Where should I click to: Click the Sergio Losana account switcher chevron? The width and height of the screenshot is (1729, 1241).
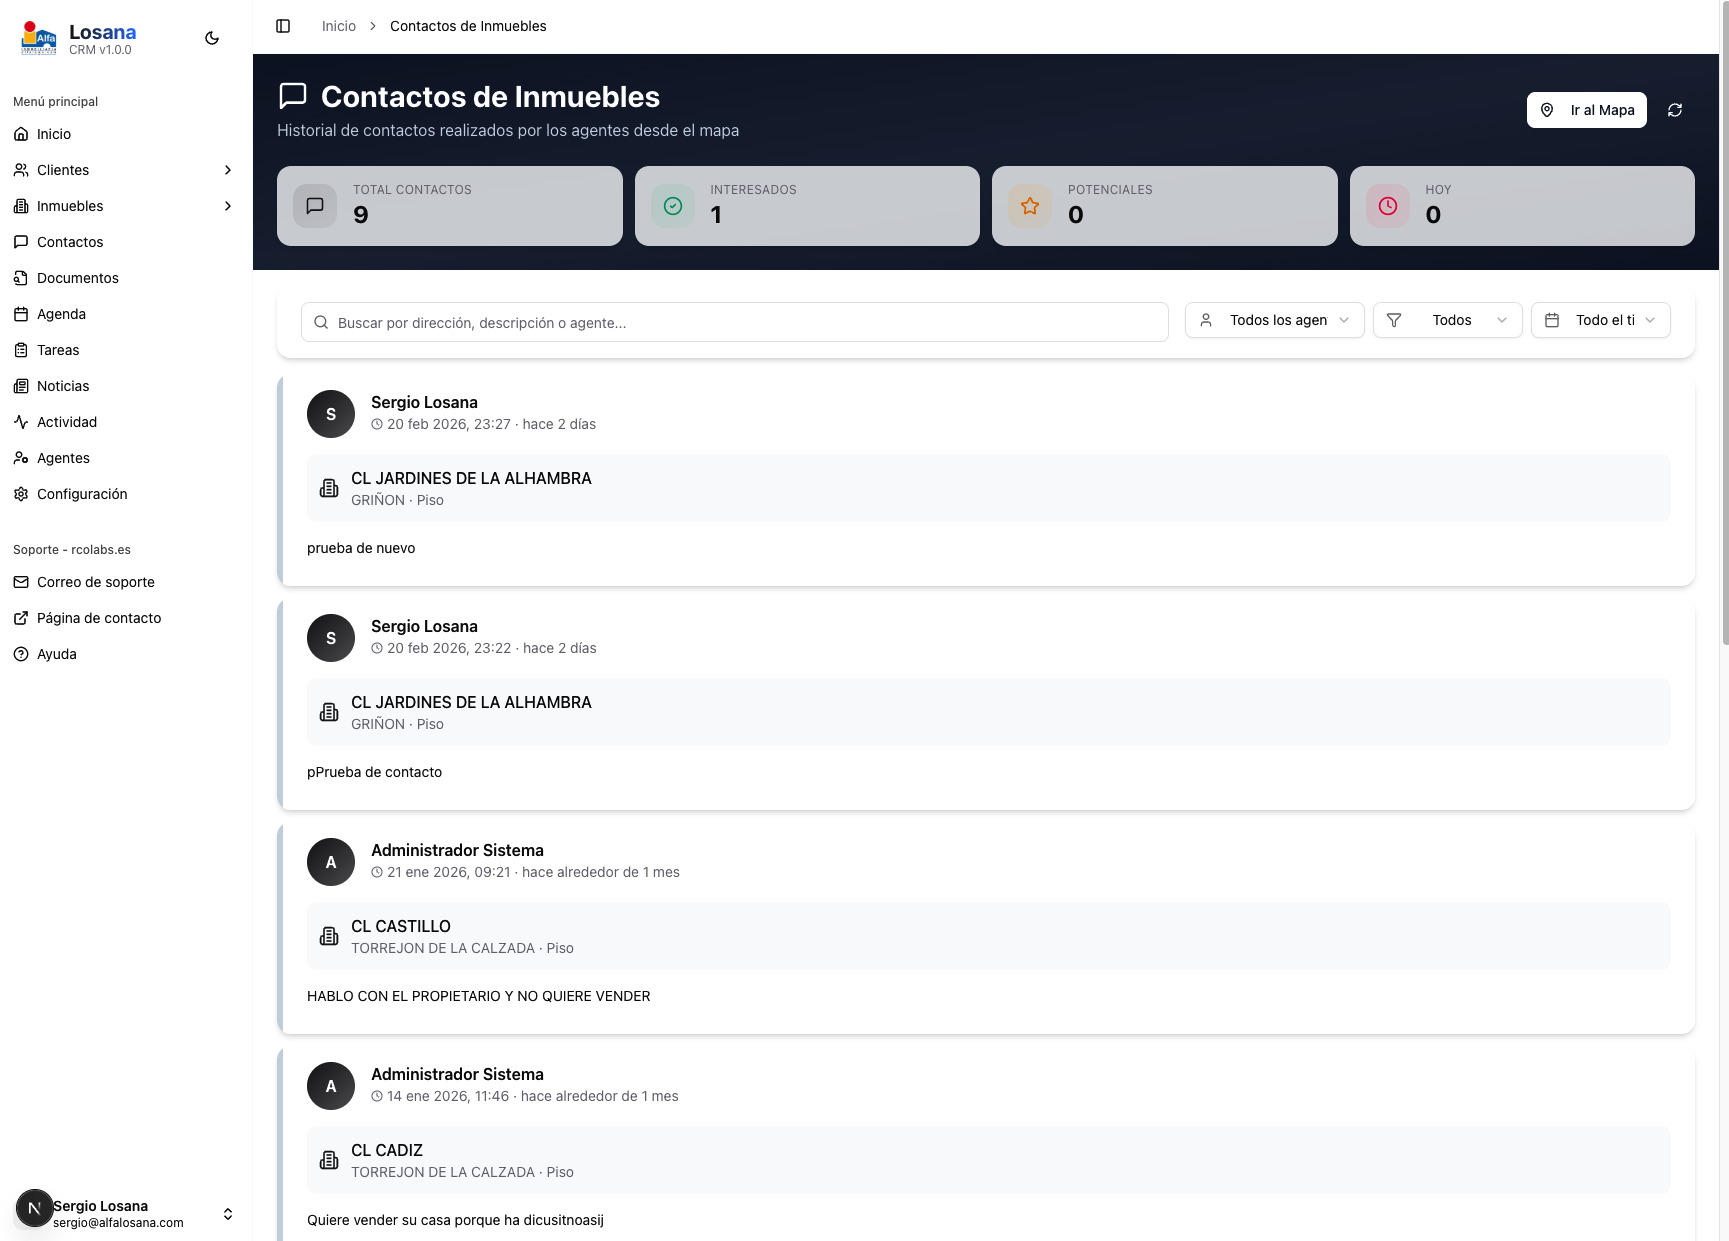(228, 1213)
